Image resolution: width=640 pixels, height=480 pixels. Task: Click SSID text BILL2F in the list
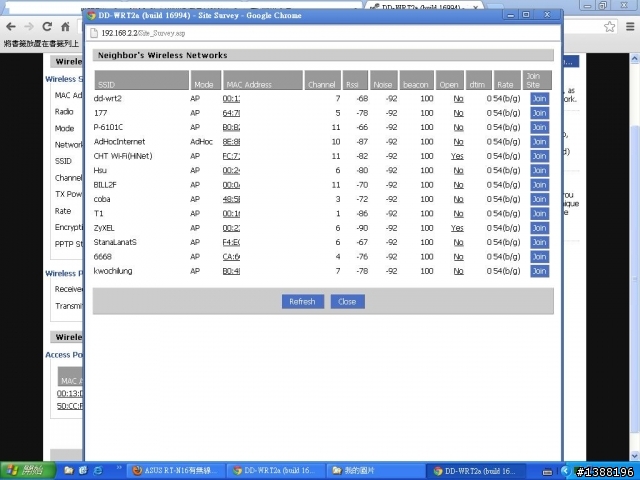click(x=105, y=185)
